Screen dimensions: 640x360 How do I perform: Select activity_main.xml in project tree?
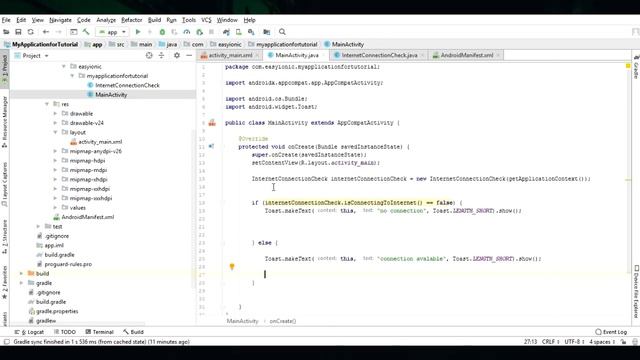pos(100,142)
